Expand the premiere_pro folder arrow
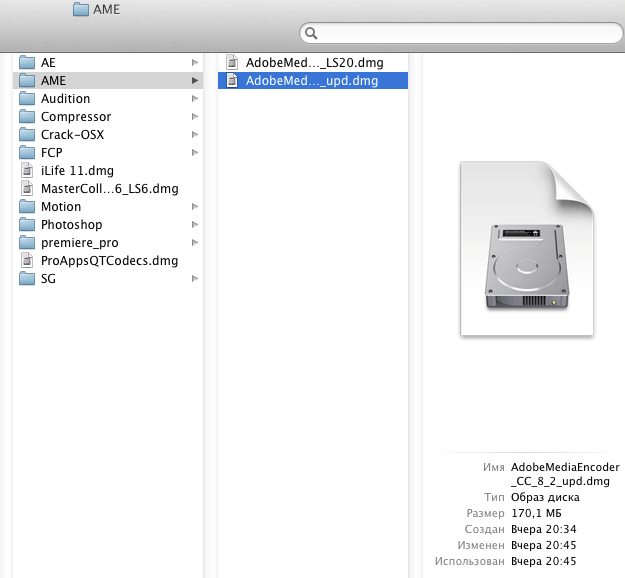This screenshot has height=578, width=625. pyautogui.click(x=195, y=243)
